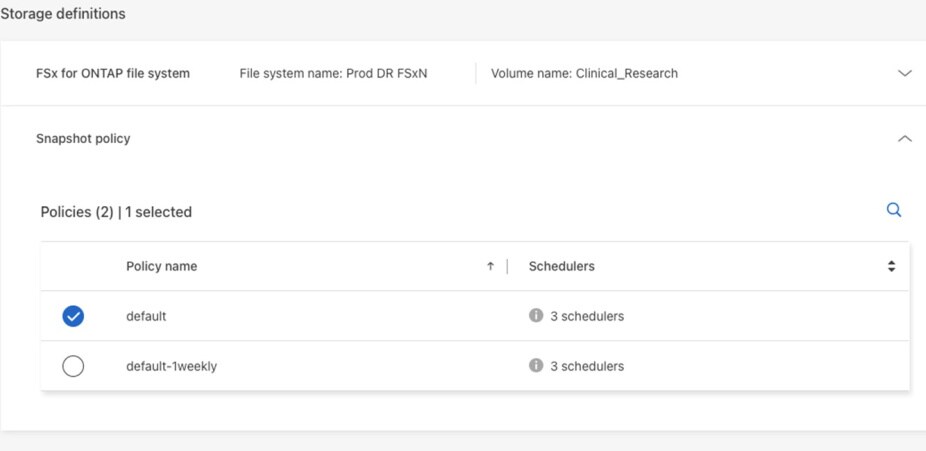Image resolution: width=926 pixels, height=451 pixels.
Task: Click the Policy name column header
Action: [x=161, y=266]
